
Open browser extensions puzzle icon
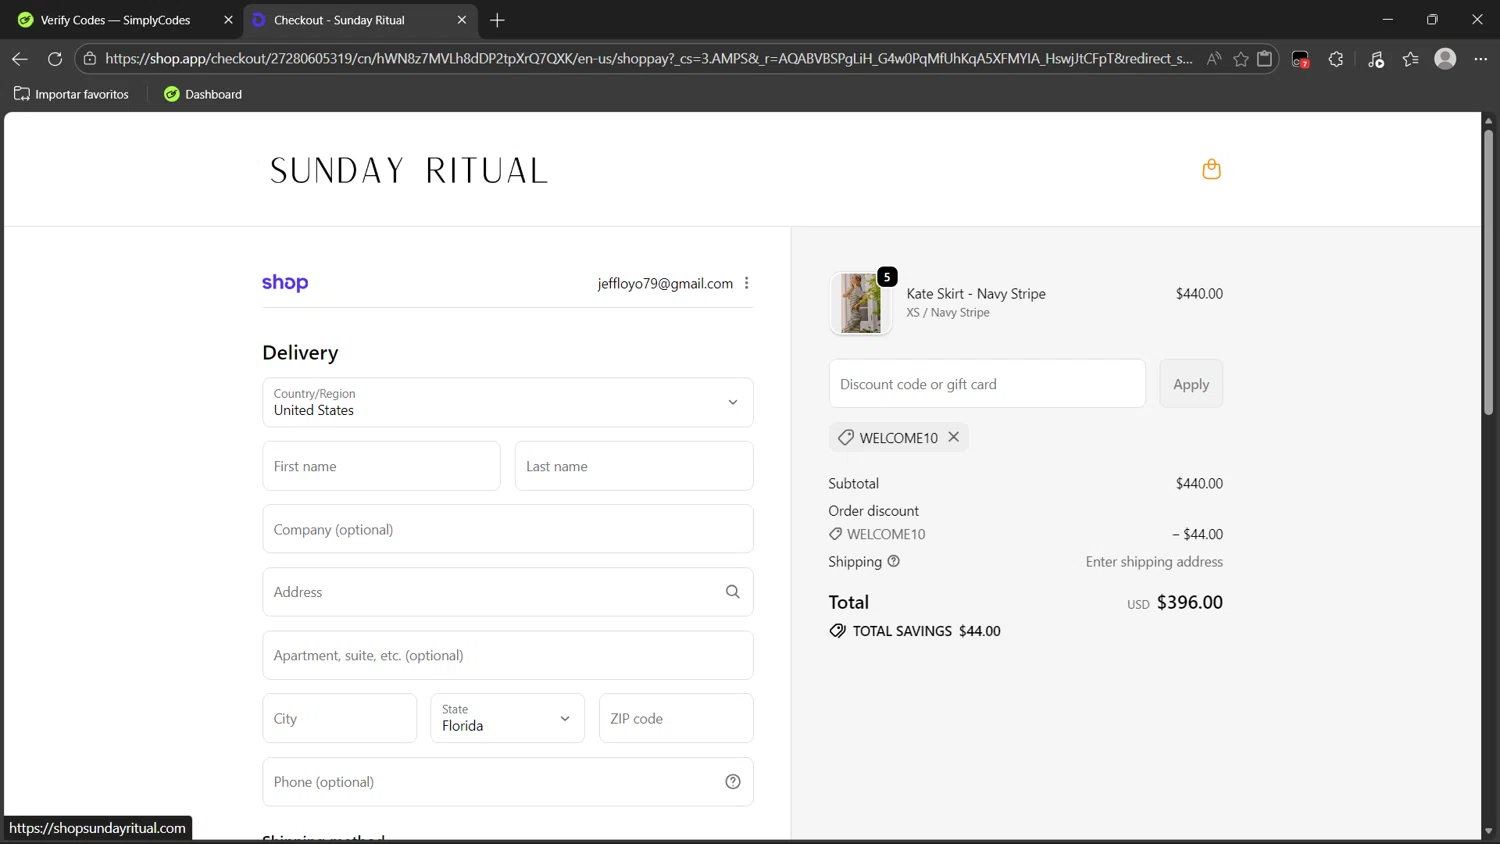coord(1336,59)
